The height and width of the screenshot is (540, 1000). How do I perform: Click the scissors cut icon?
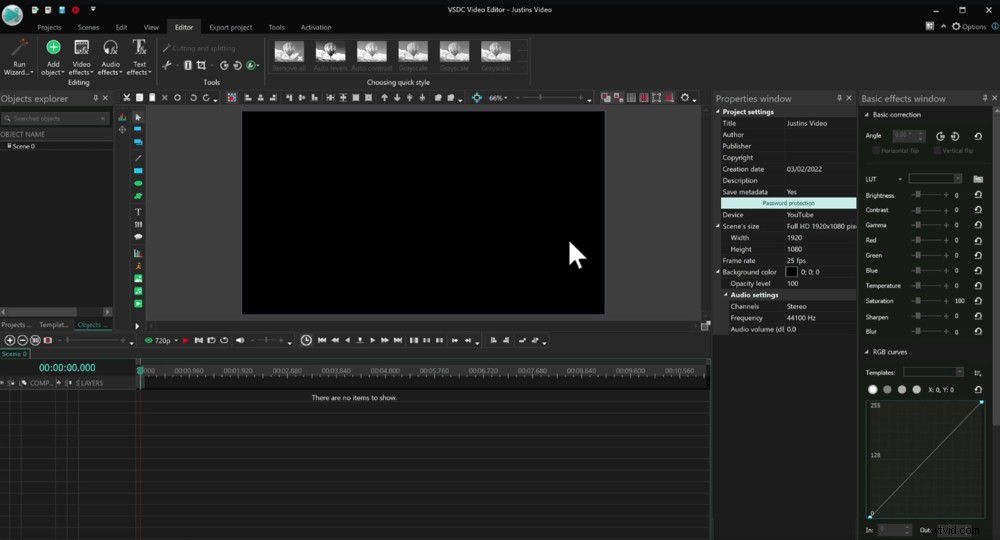(x=127, y=98)
